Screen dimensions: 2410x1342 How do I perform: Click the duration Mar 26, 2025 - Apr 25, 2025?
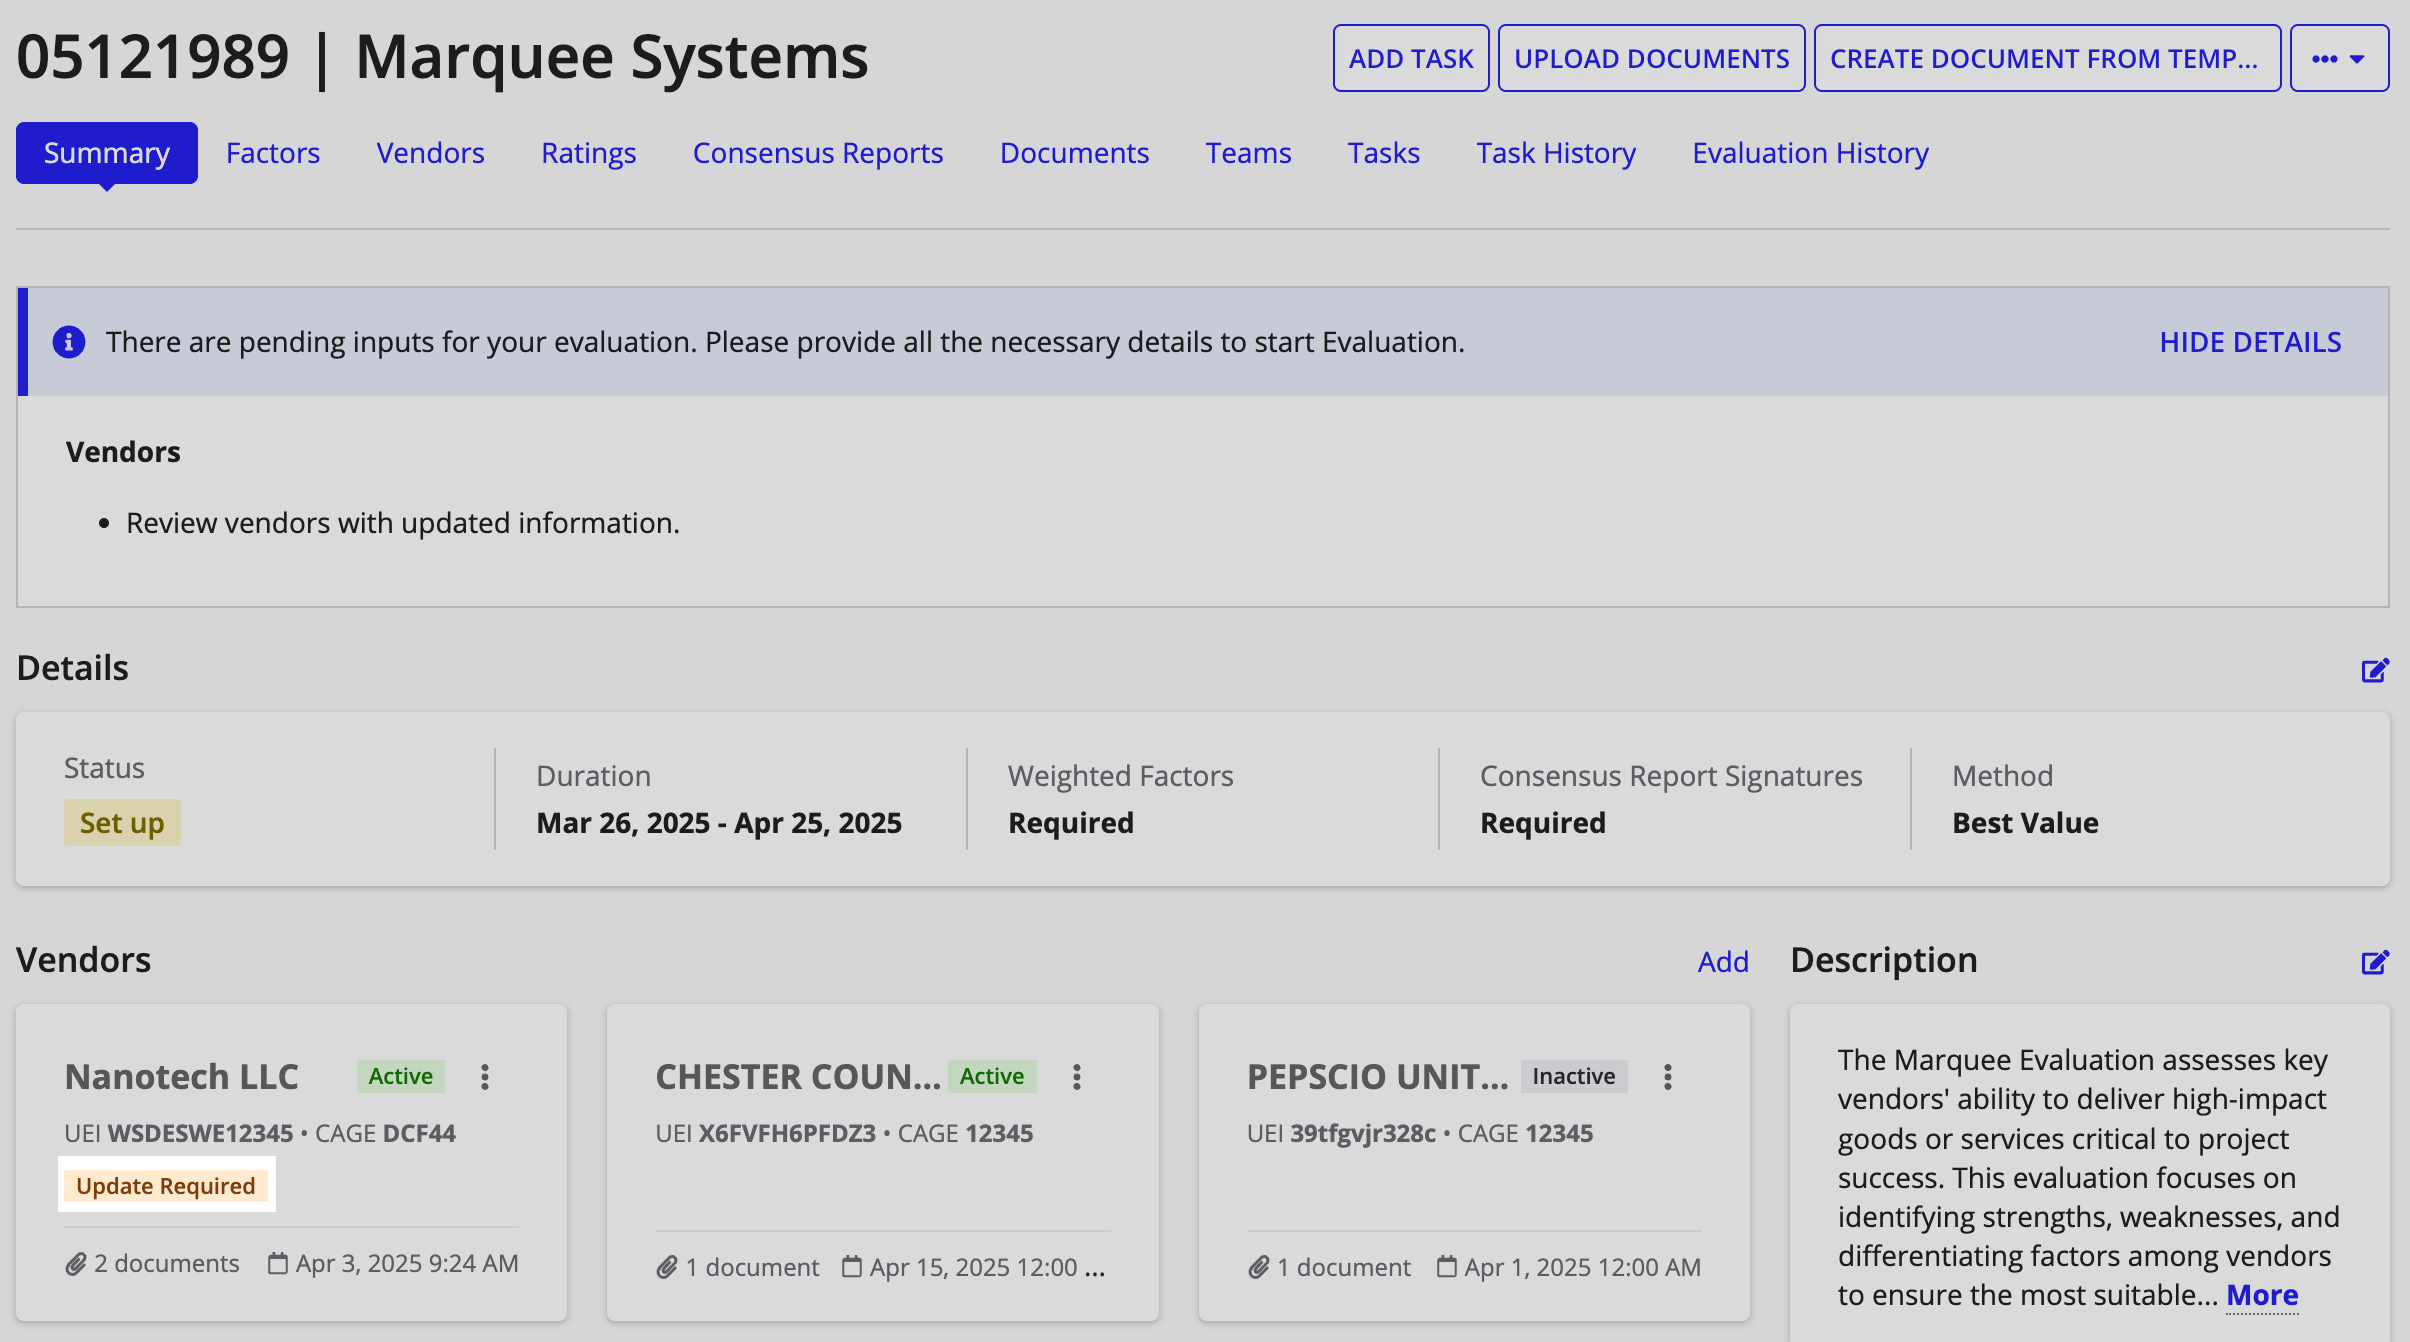coord(719,823)
